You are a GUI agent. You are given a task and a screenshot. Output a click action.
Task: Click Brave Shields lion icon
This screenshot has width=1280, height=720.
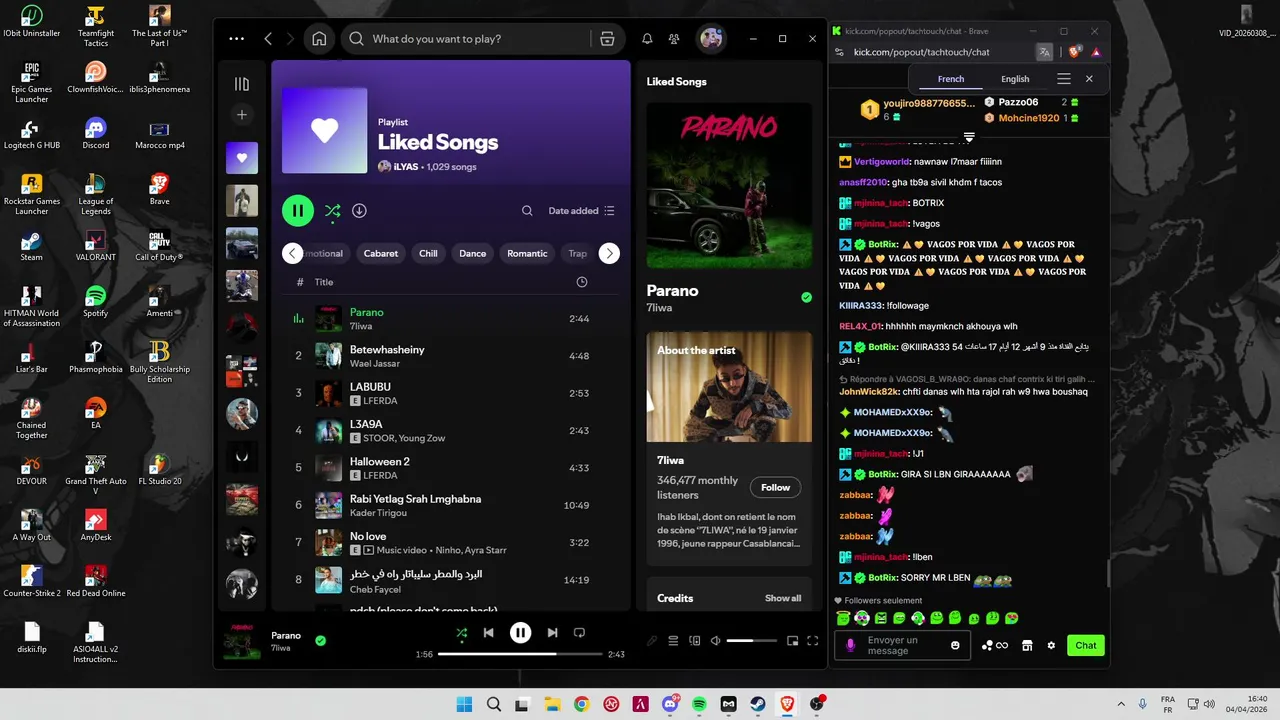[1075, 52]
